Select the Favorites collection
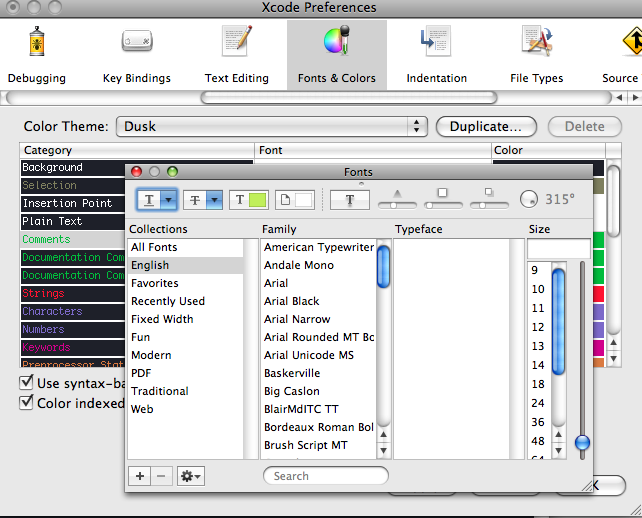Screen dimensions: 642x518 coord(185,283)
